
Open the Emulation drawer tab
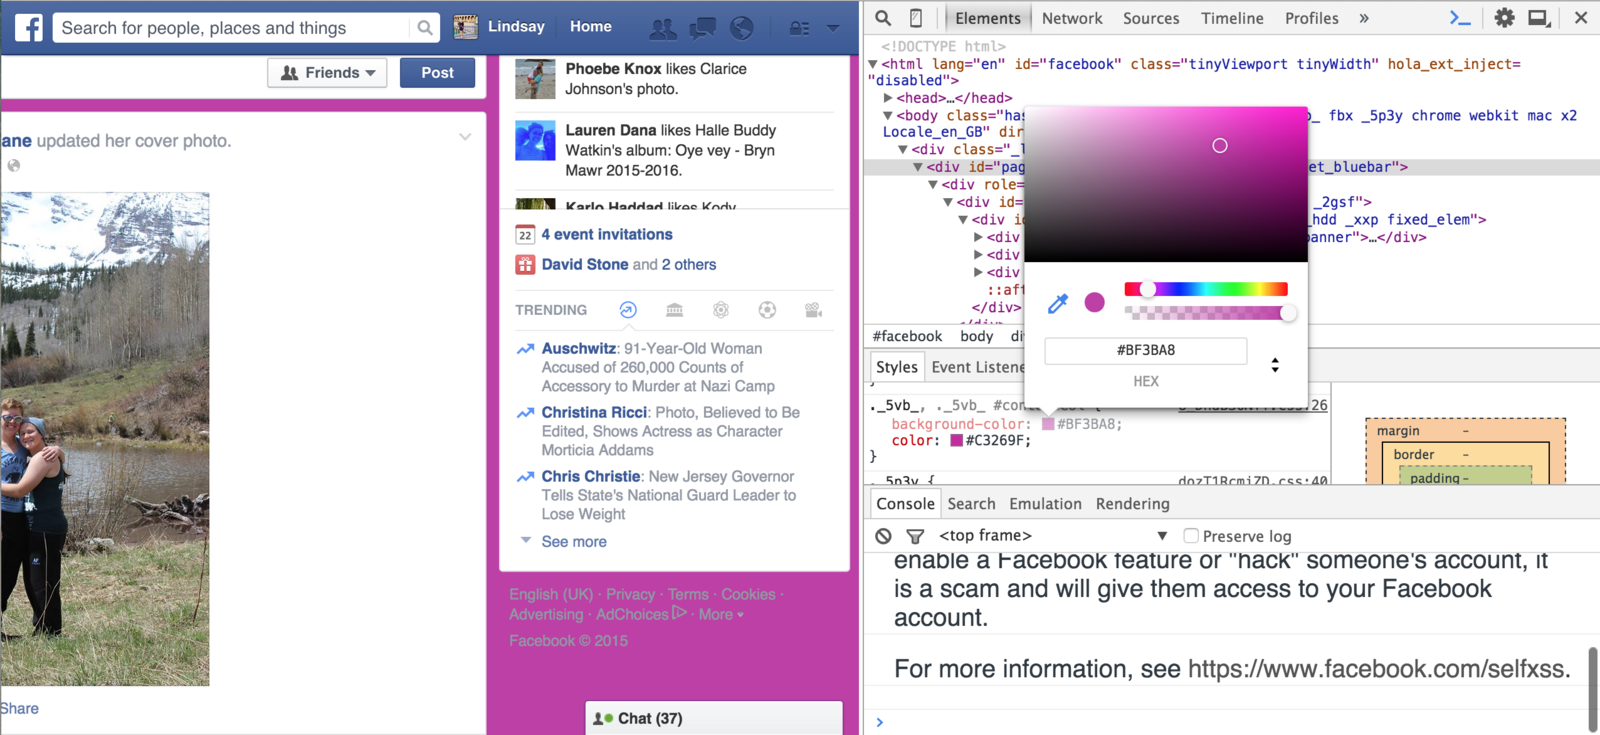click(x=1045, y=504)
